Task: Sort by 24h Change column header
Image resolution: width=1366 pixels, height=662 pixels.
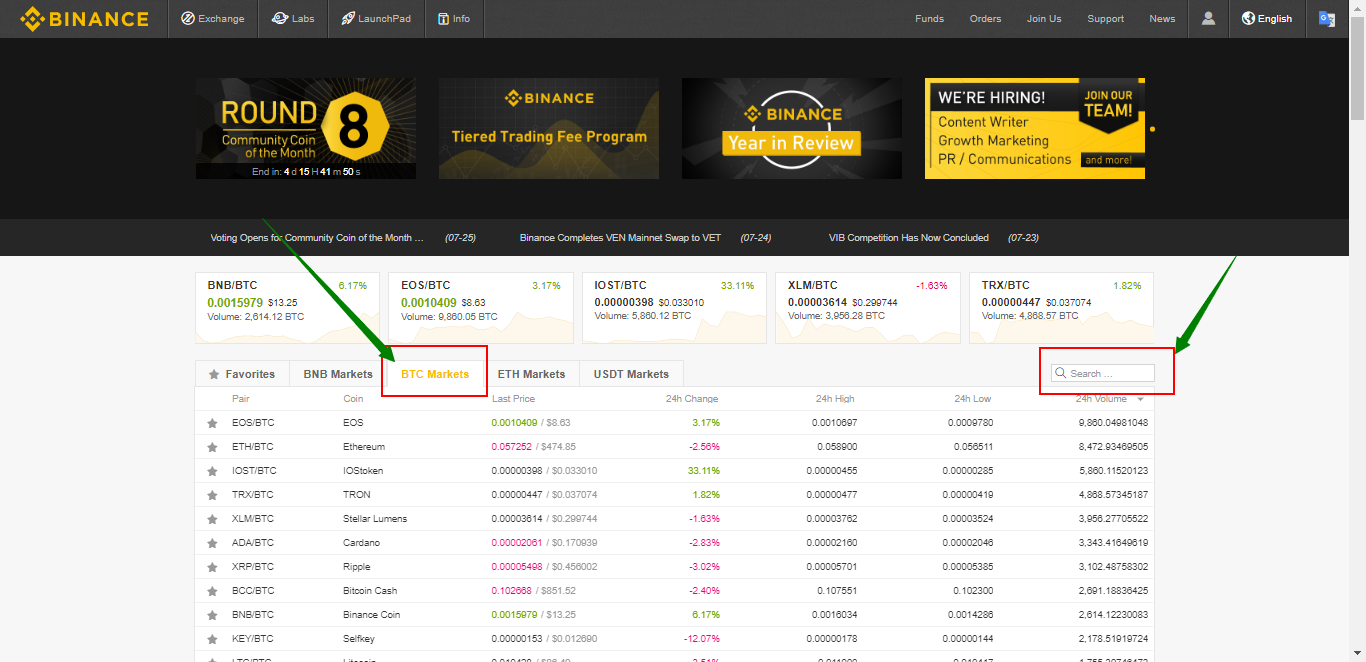Action: point(692,399)
